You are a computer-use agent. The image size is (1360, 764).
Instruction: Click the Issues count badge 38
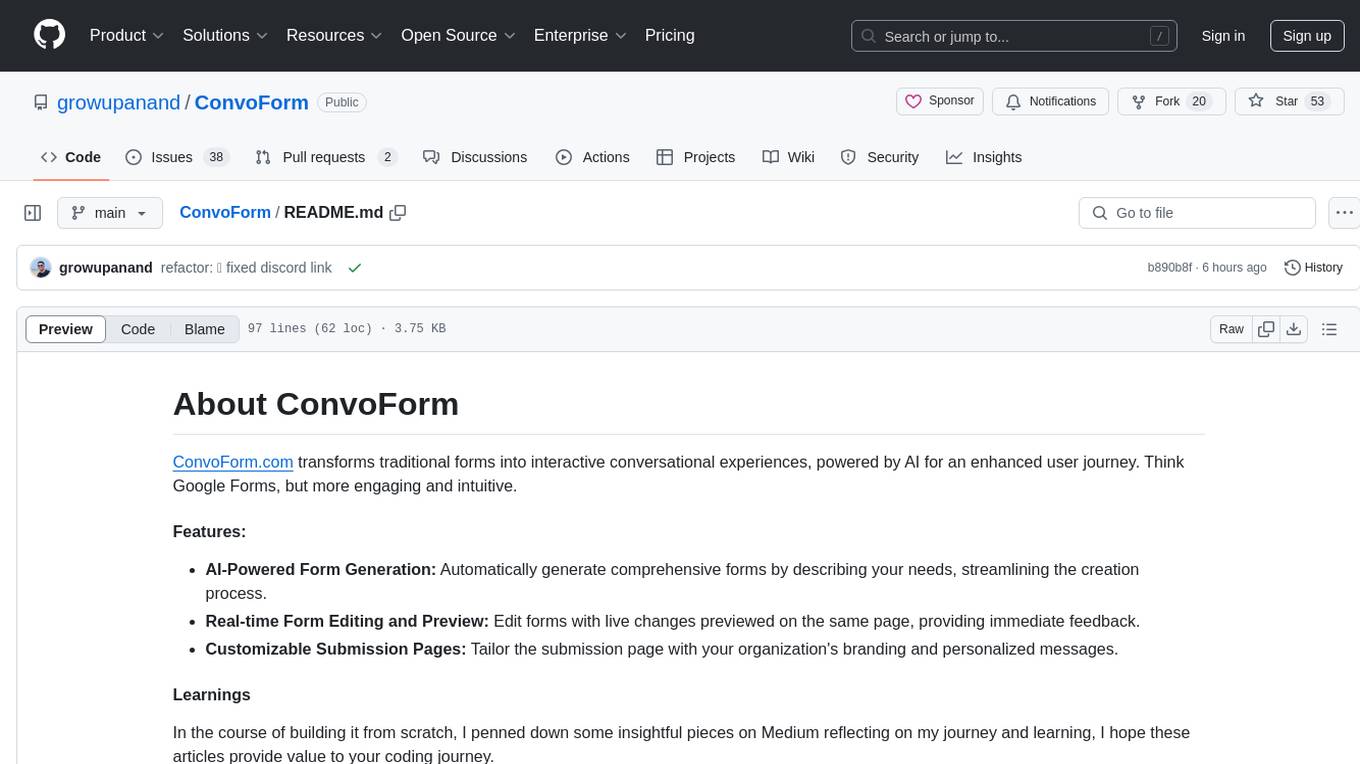(x=215, y=157)
